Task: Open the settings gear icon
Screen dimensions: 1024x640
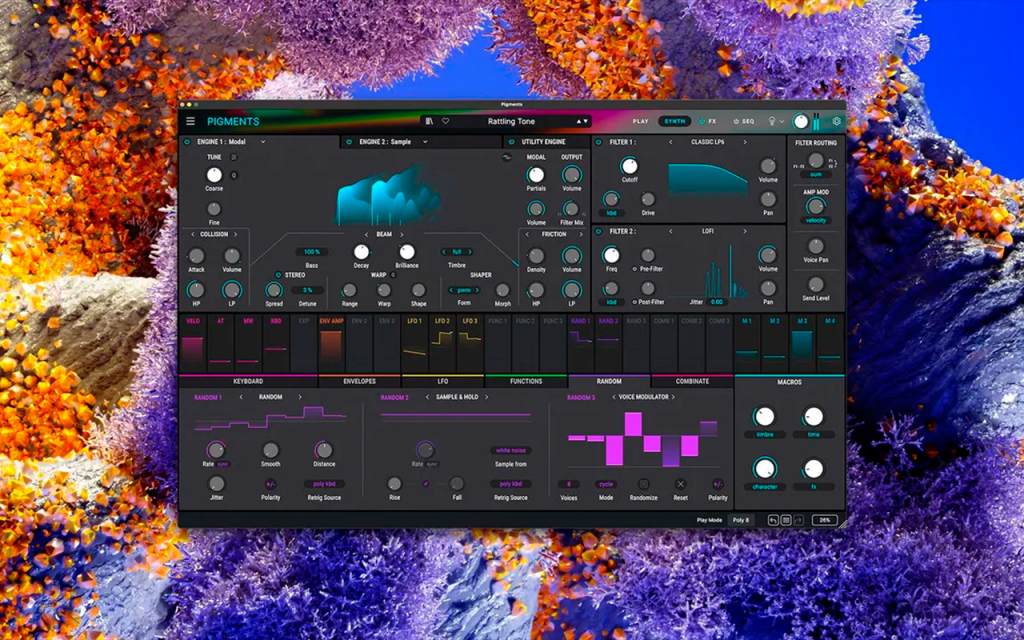Action: 836,121
